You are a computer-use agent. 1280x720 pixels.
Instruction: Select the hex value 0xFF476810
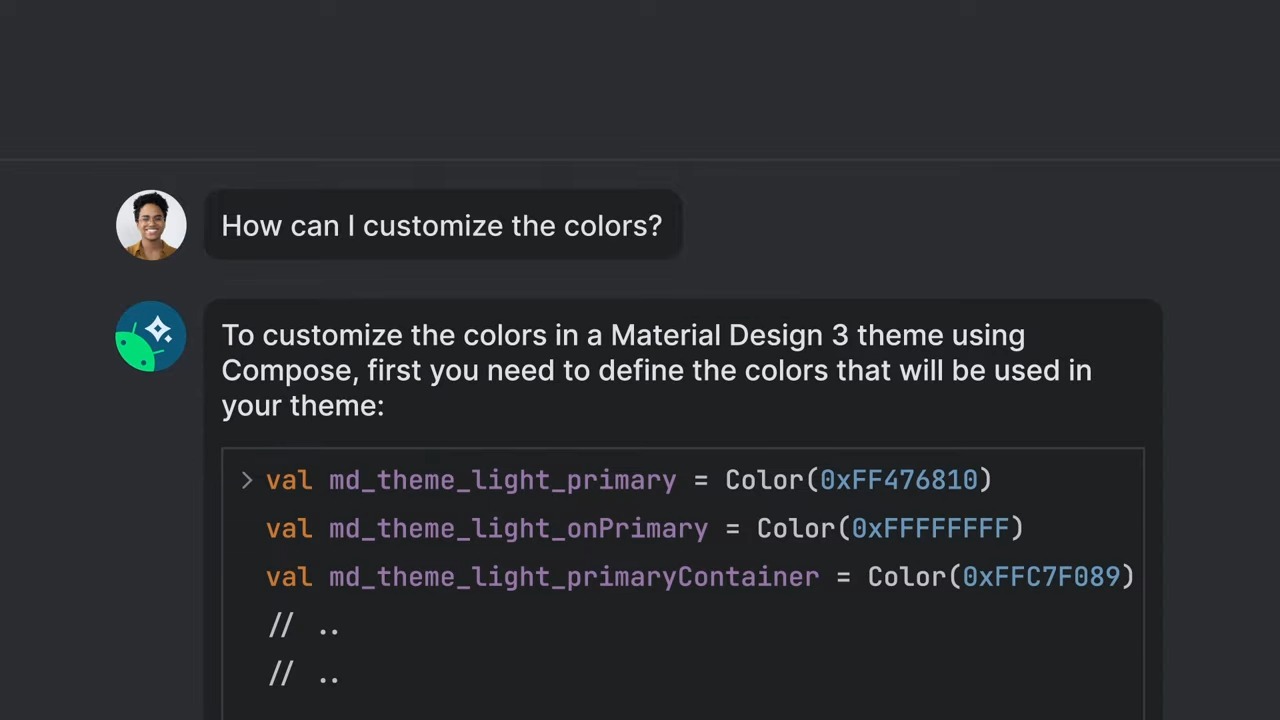[902, 480]
